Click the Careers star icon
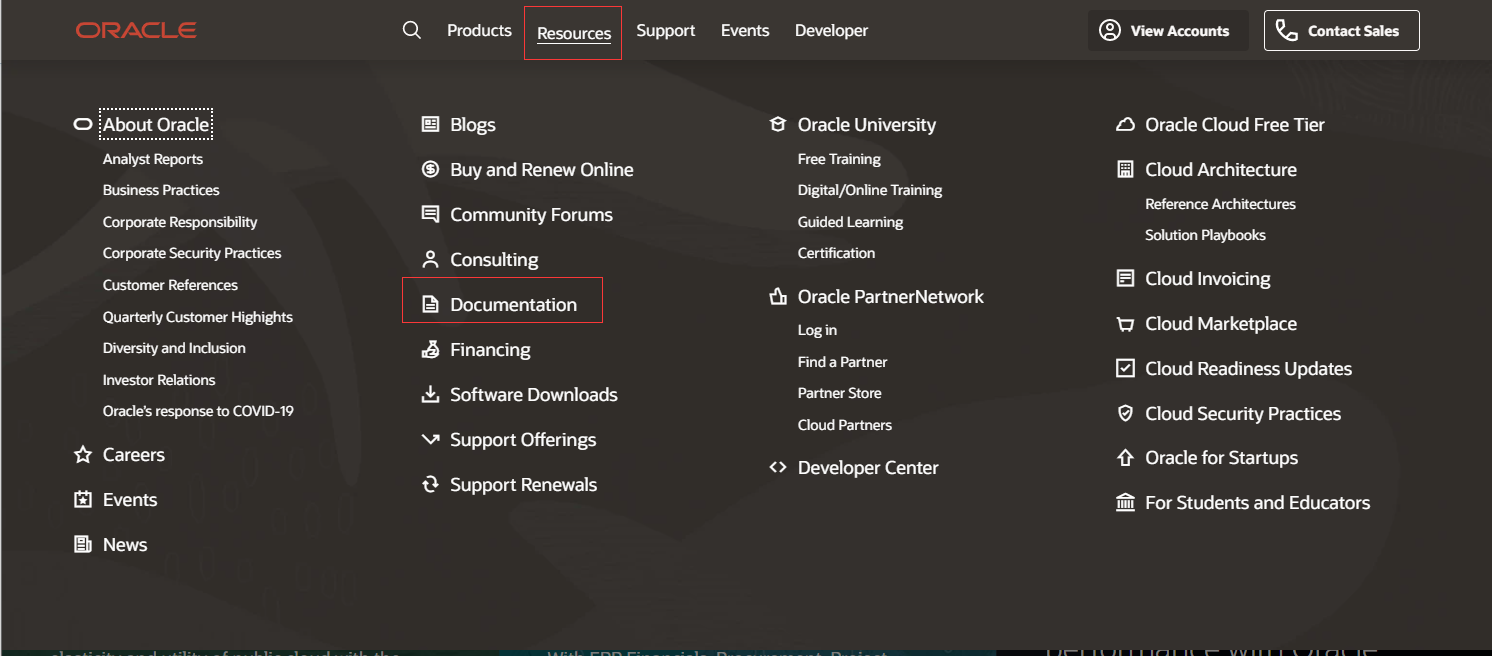 pos(83,455)
